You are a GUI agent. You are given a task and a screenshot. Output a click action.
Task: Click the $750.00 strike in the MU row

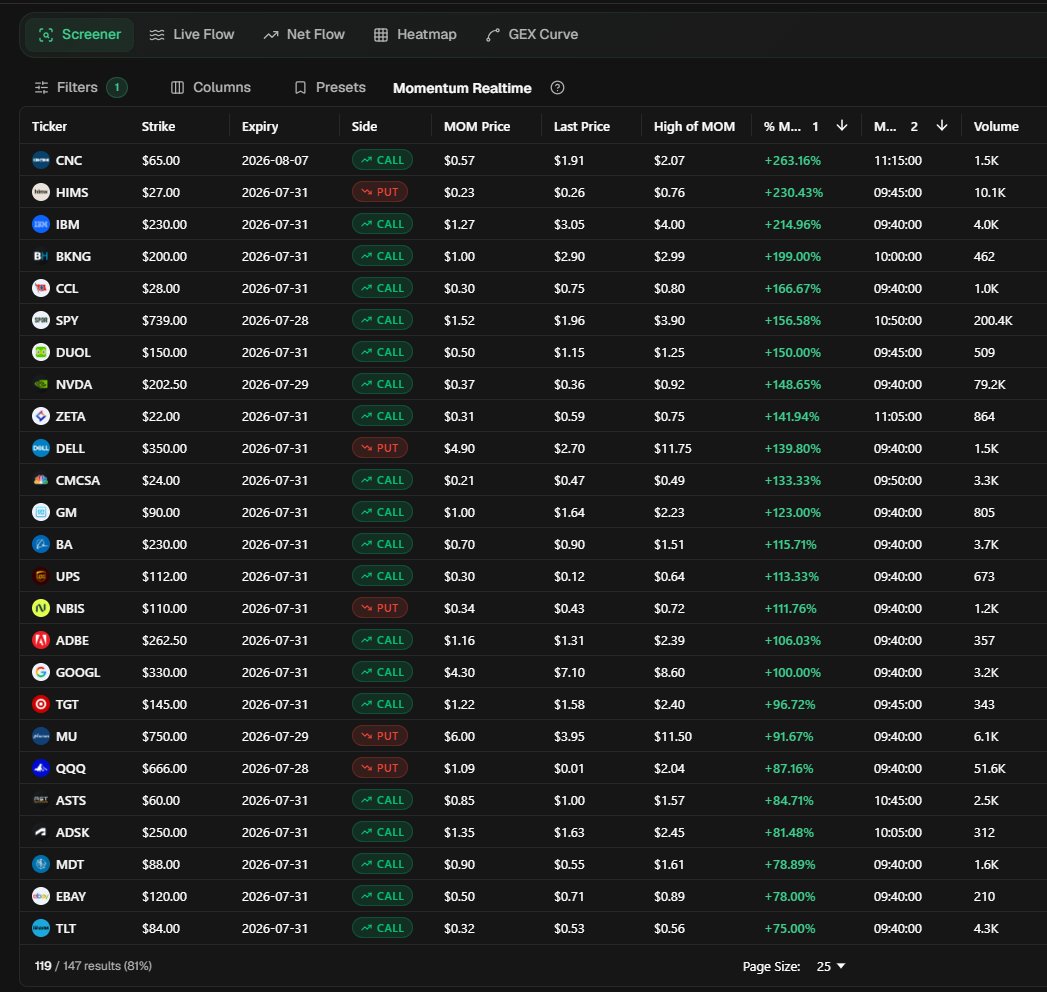164,736
